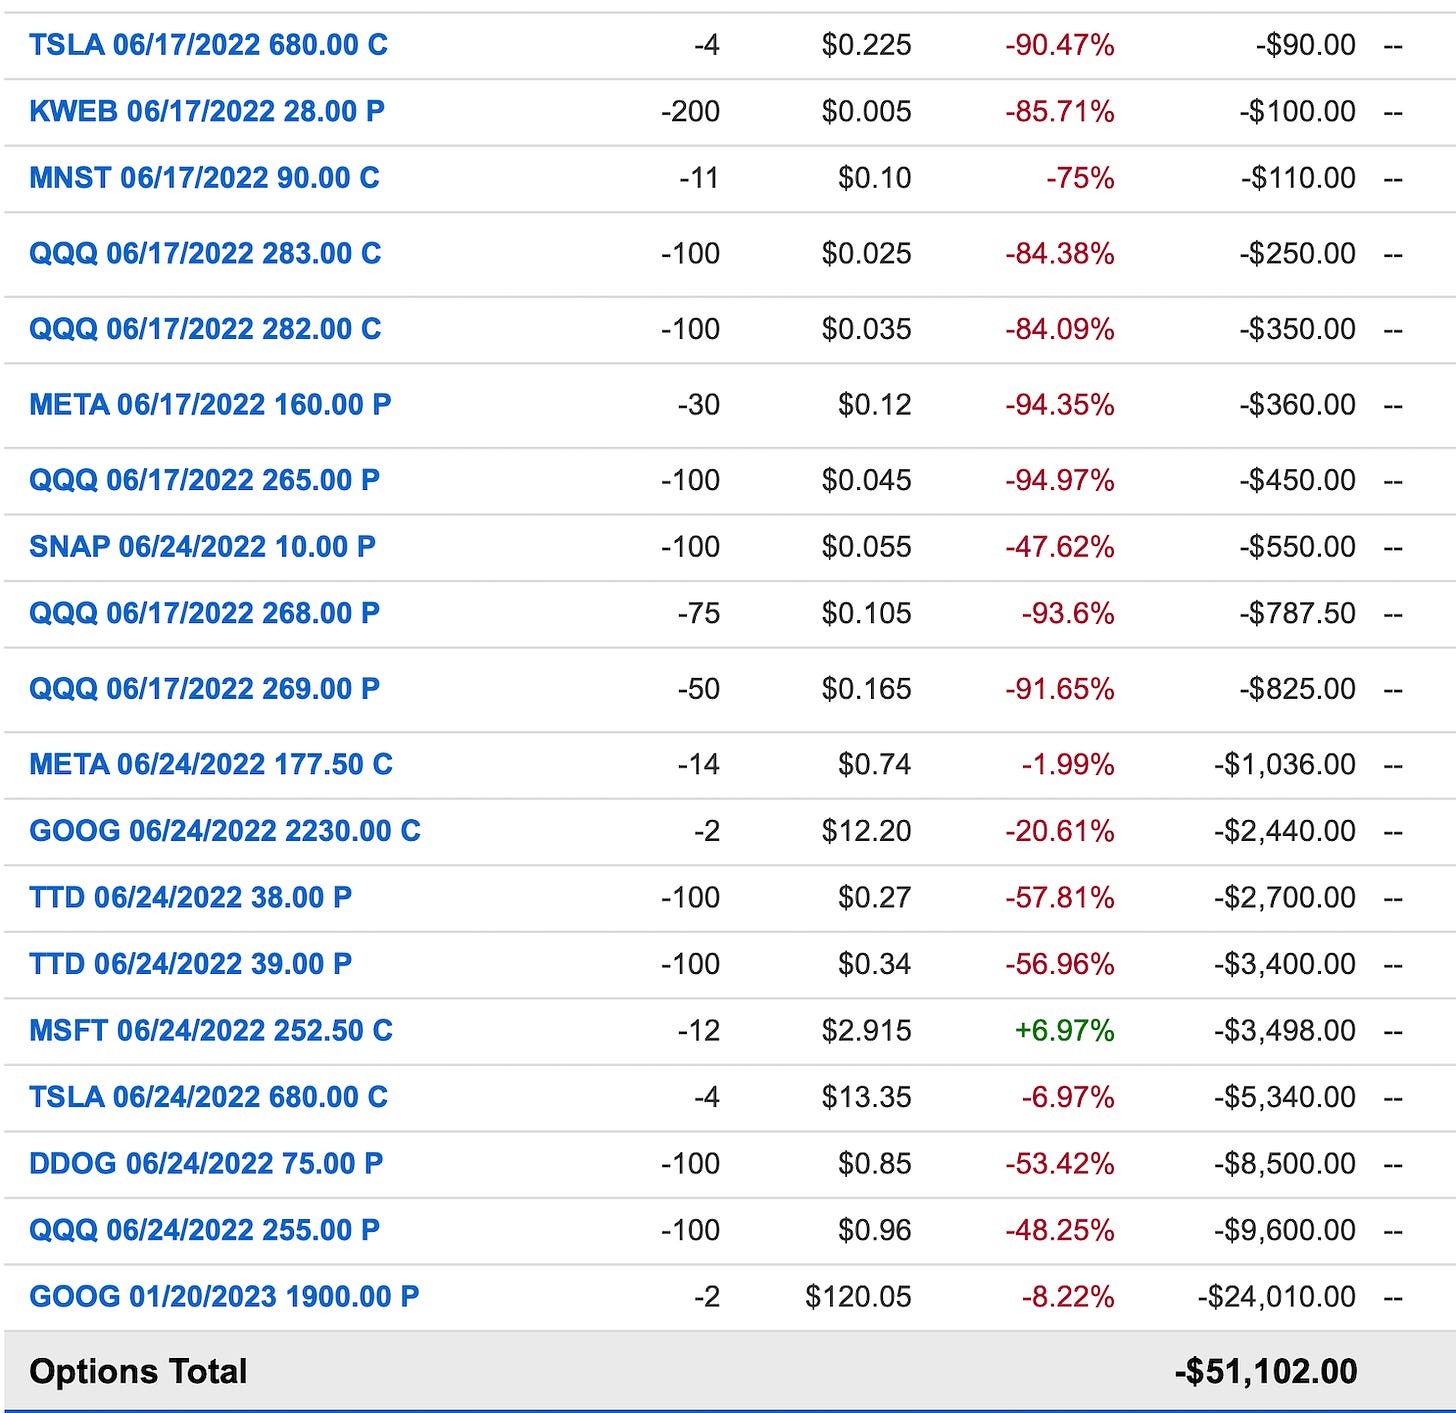Open TSLA 06/24/2022 680.00 C link
The width and height of the screenshot is (1456, 1413).
[208, 1097]
